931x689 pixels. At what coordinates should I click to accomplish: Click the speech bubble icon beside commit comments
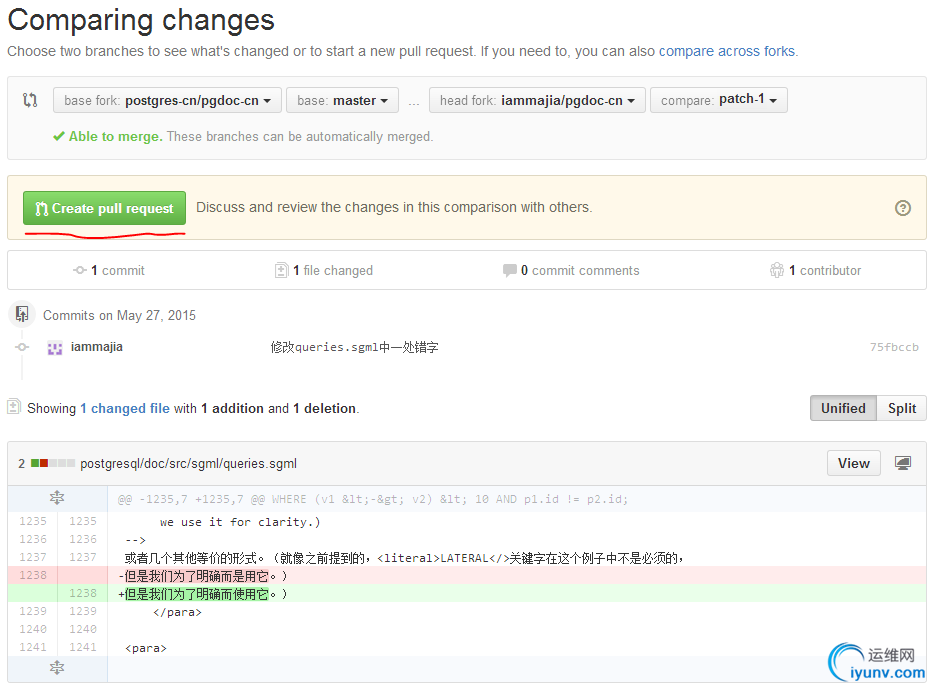[509, 270]
